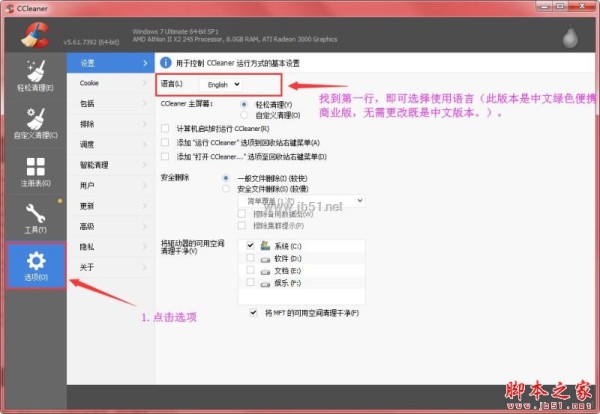600x414 pixels.
Task: Open the 注册表 (Registry) grid icon
Action: click(x=34, y=173)
